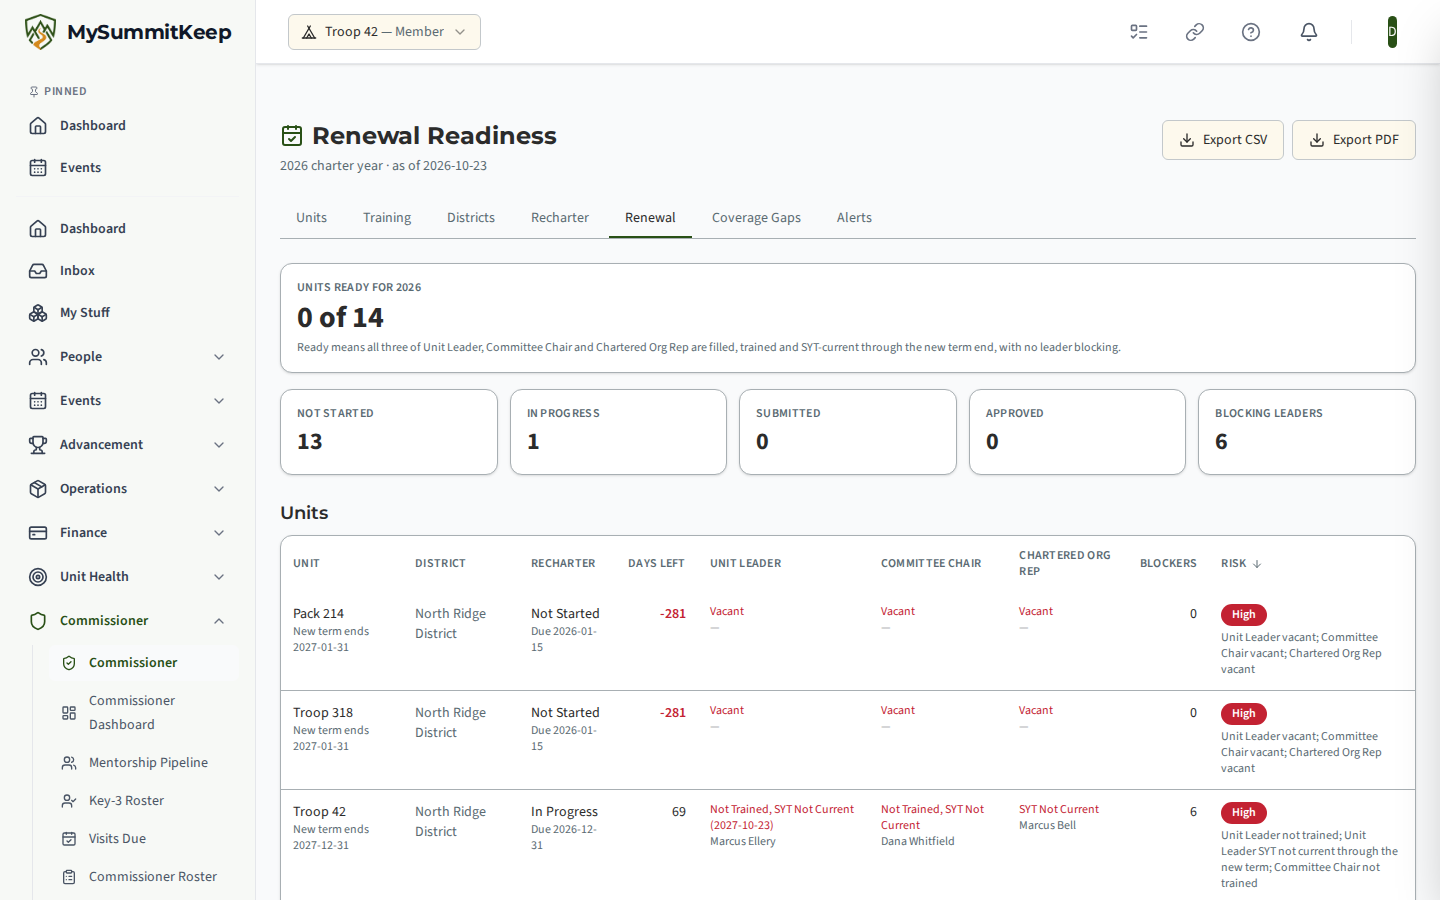Click the link icon in top bar
The width and height of the screenshot is (1440, 900).
click(1195, 32)
